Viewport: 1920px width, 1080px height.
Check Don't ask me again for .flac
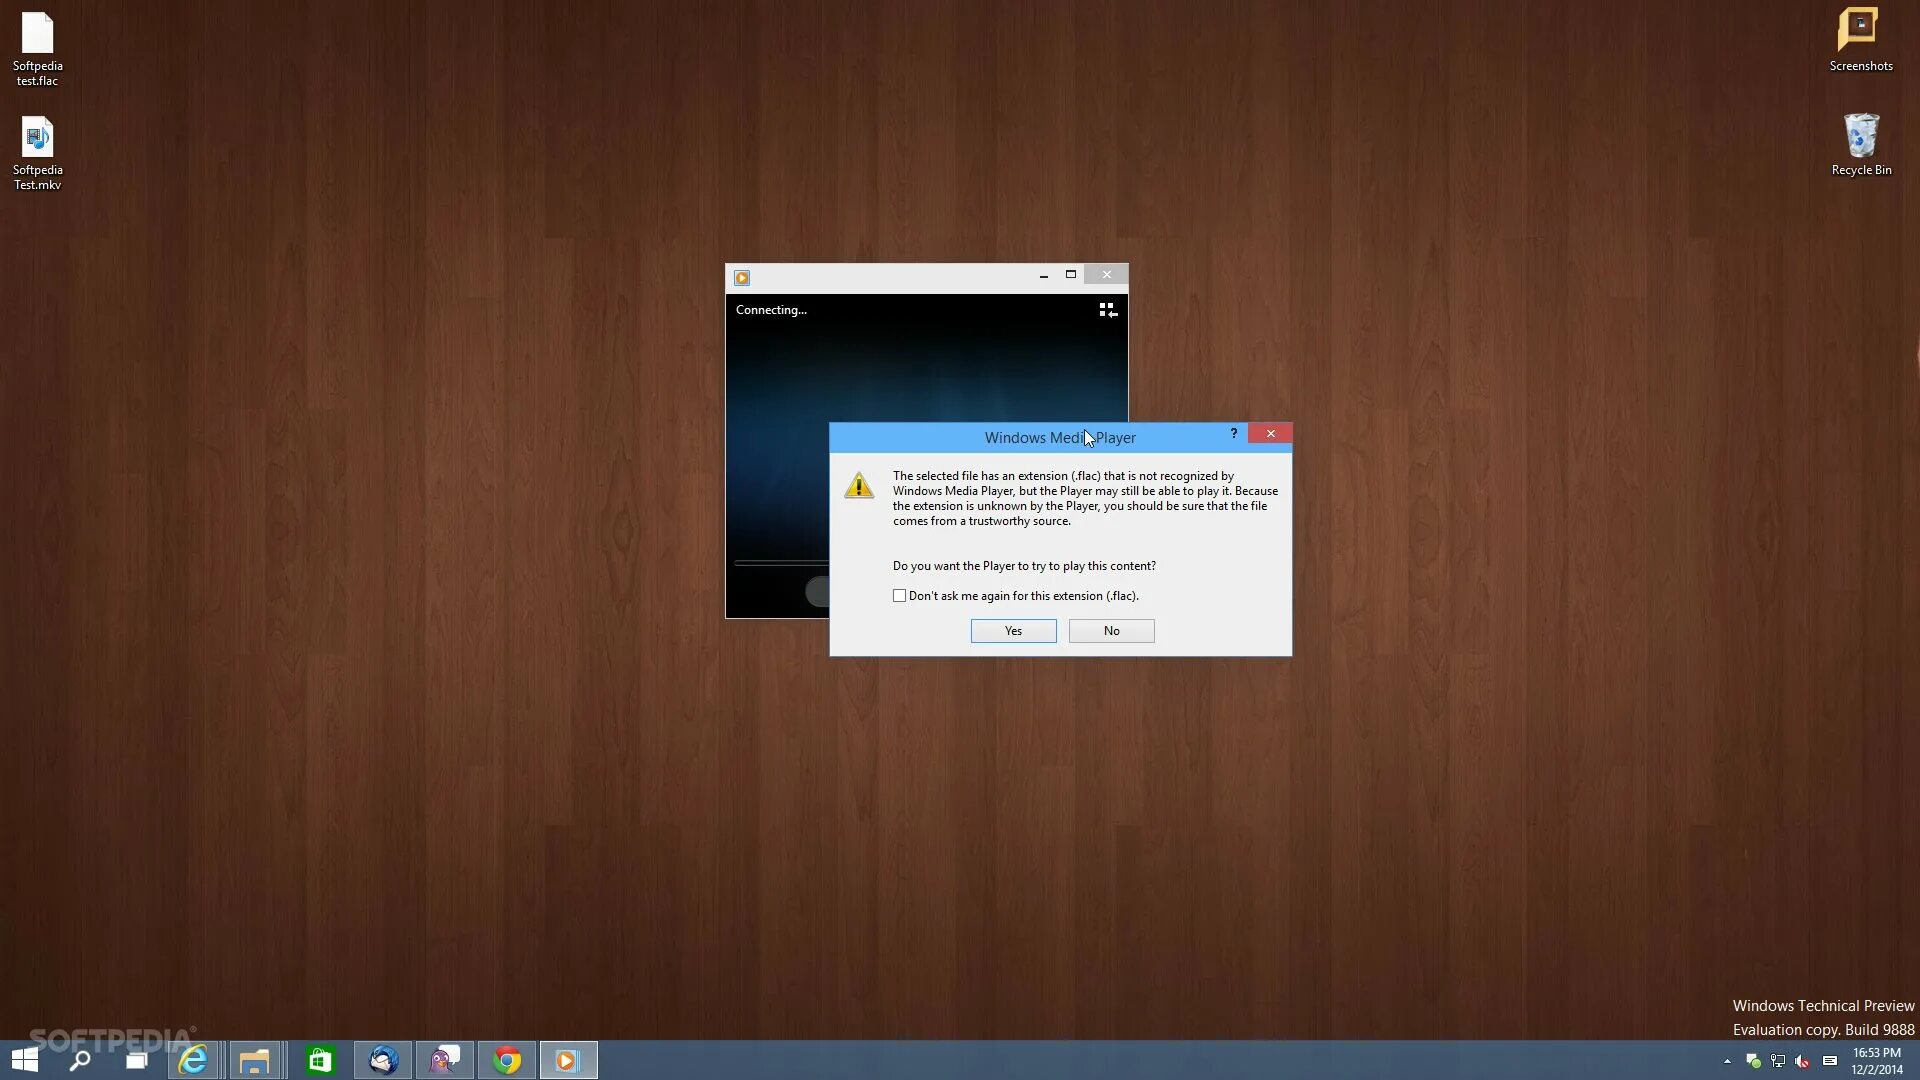coord(899,596)
